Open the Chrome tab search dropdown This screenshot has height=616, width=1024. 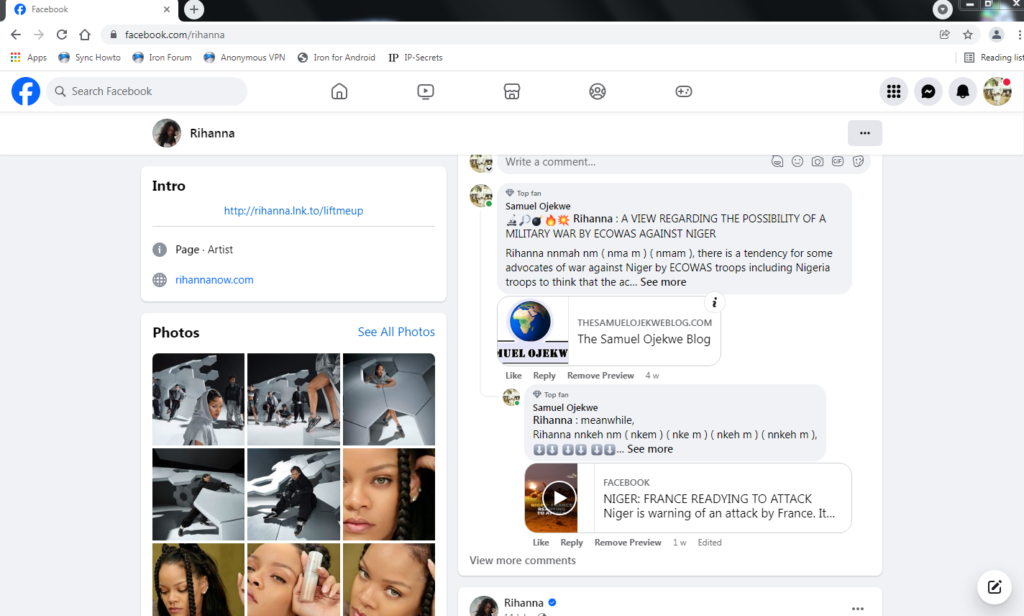pos(942,9)
